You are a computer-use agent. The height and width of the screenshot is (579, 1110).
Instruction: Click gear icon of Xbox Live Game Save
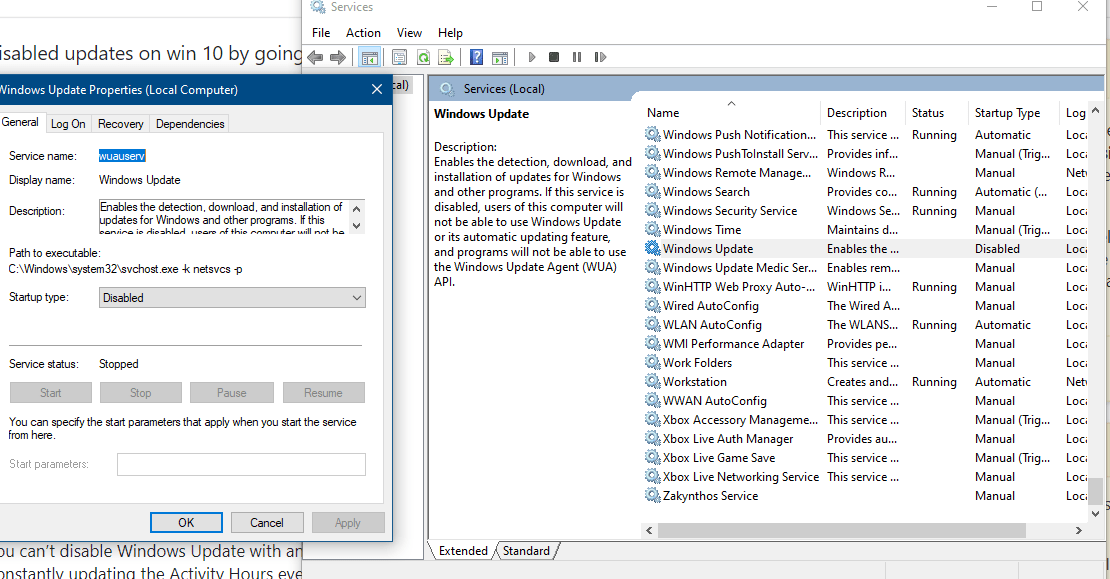click(x=653, y=457)
